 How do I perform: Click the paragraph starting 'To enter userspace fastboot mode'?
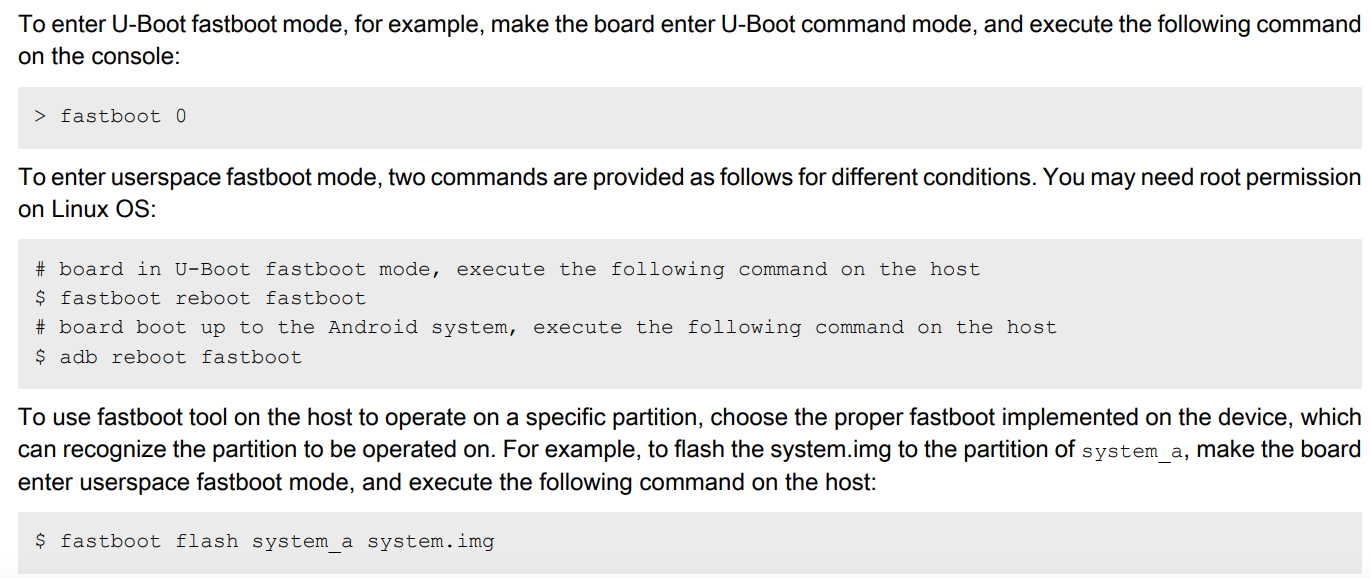pyautogui.click(x=689, y=178)
